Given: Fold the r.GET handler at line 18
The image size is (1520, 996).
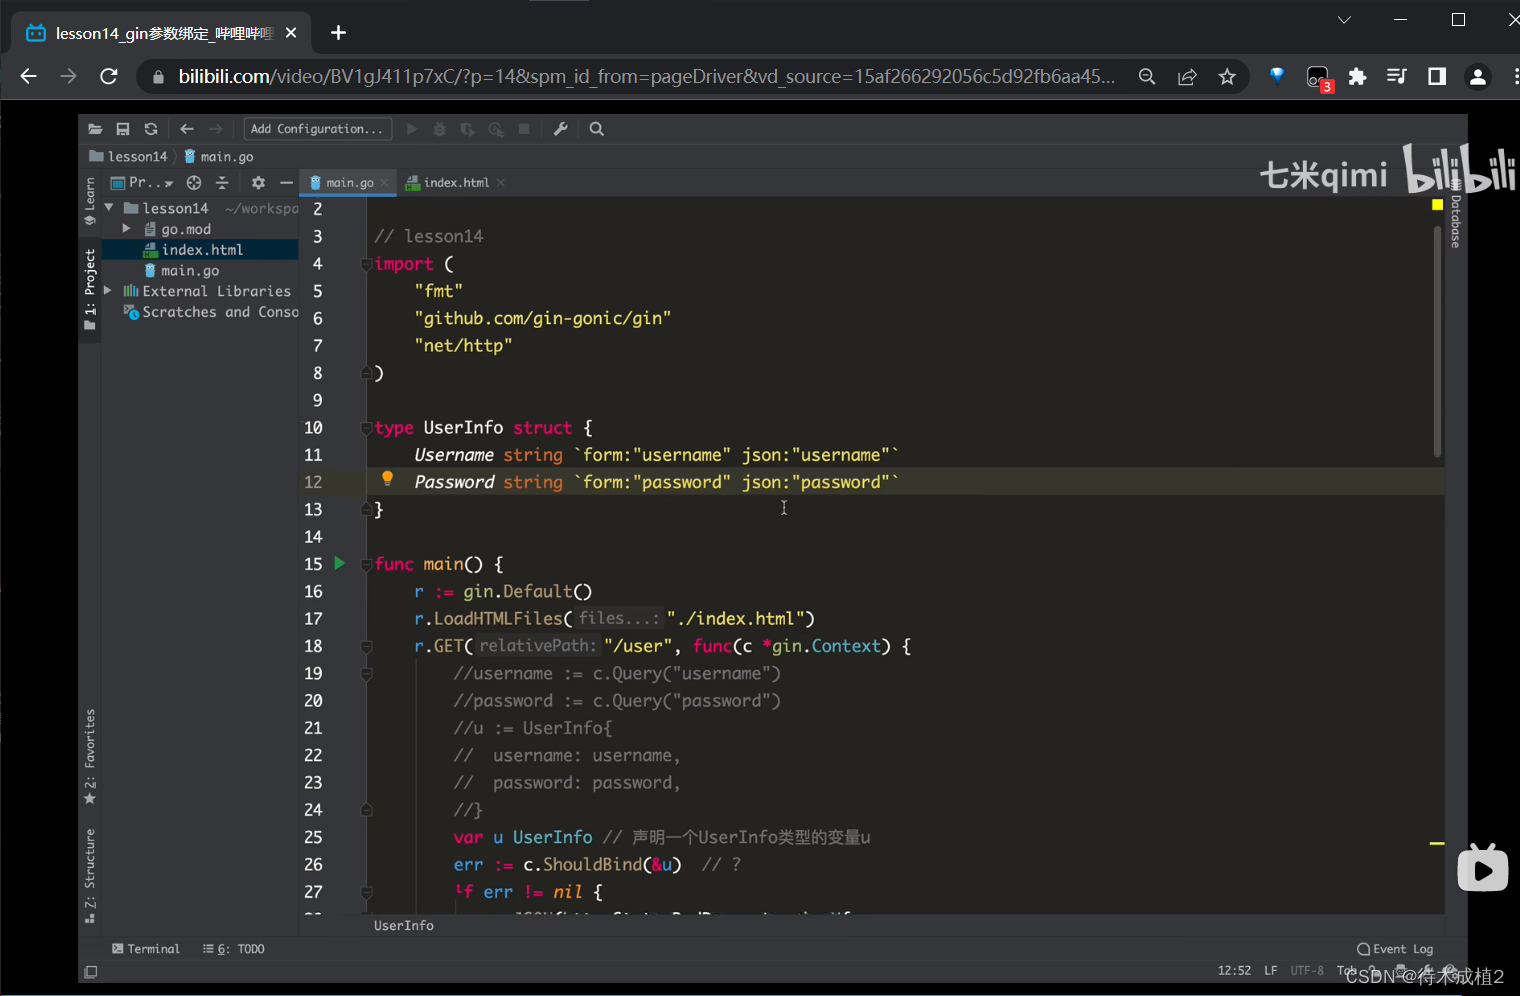Looking at the screenshot, I should [x=366, y=646].
